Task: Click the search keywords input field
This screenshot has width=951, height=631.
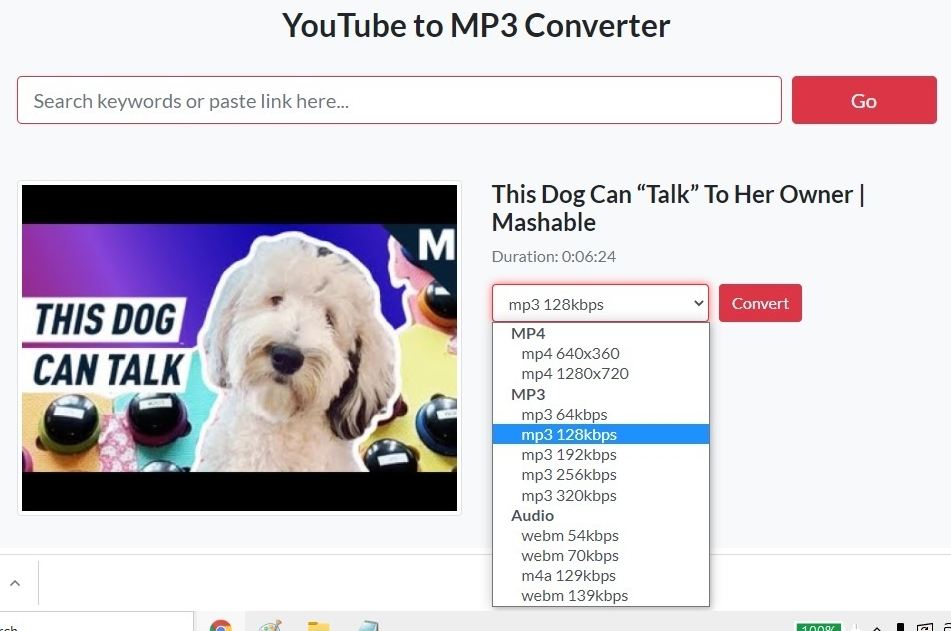Action: tap(399, 100)
